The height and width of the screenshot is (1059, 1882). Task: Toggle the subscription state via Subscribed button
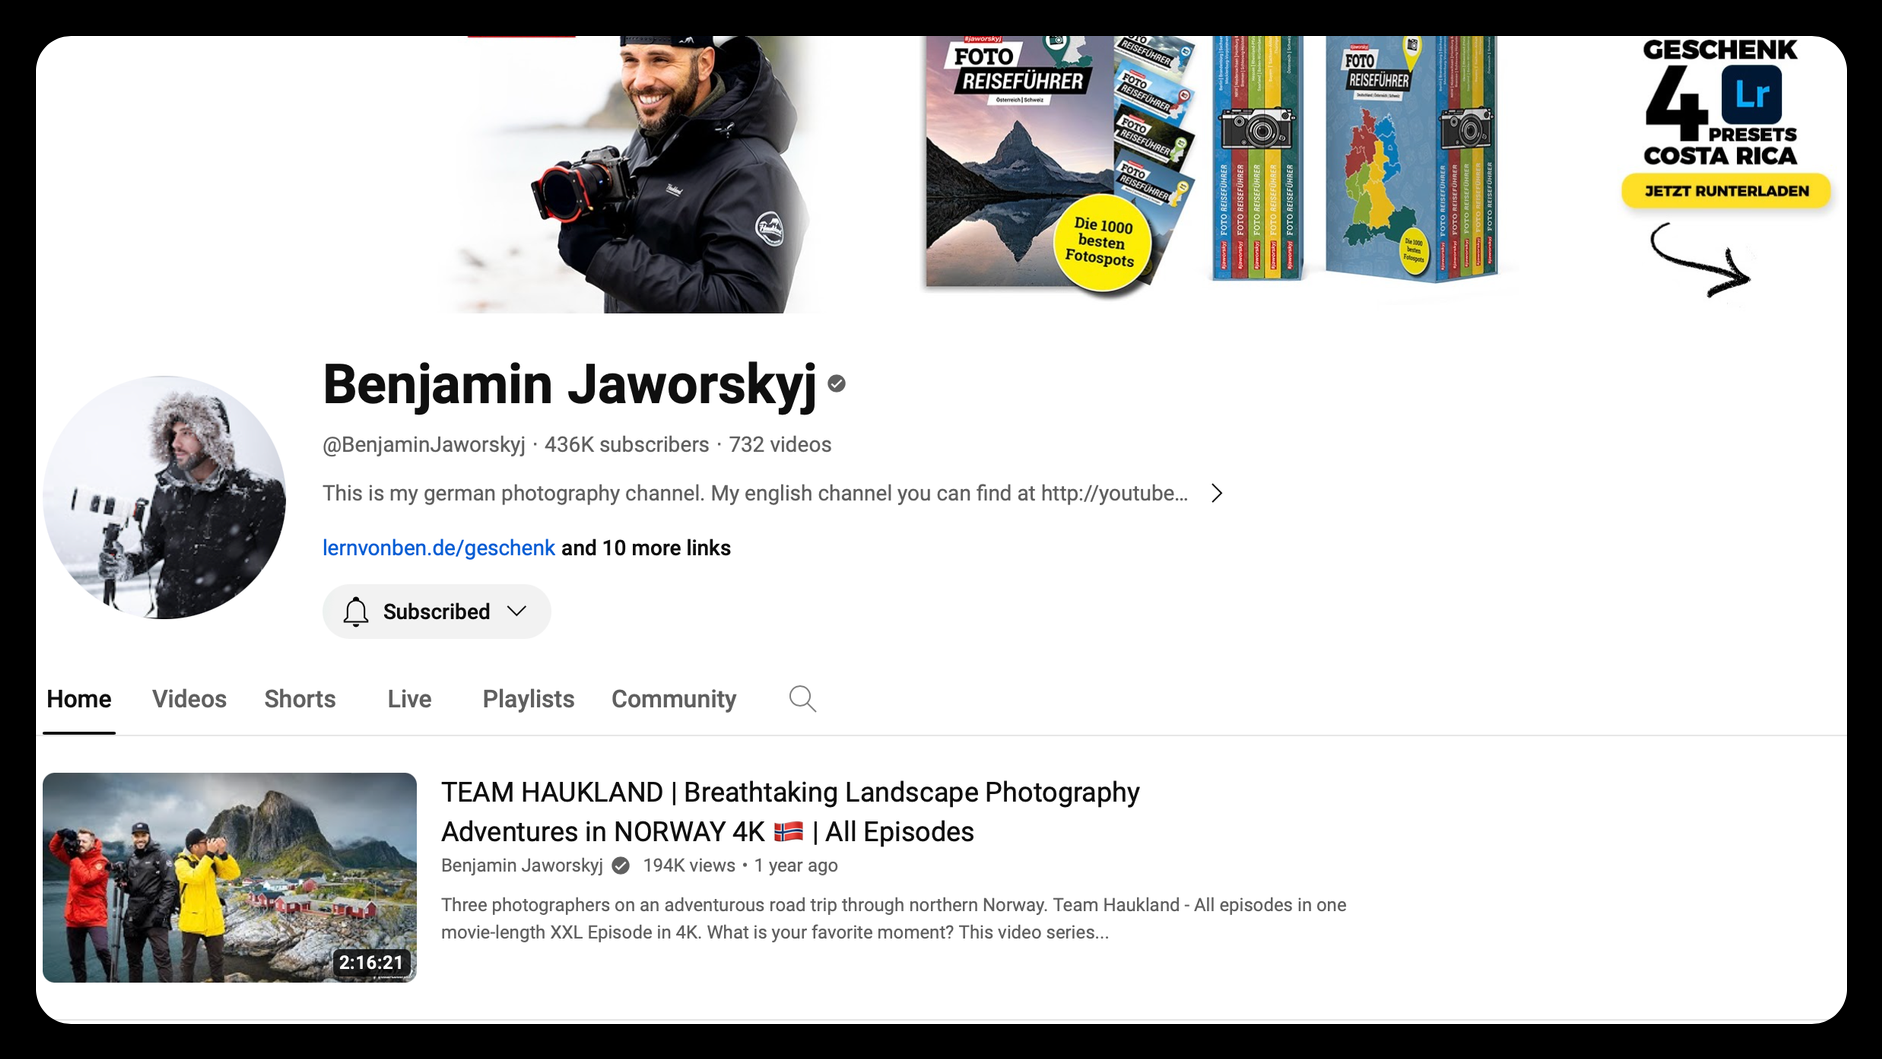(436, 611)
